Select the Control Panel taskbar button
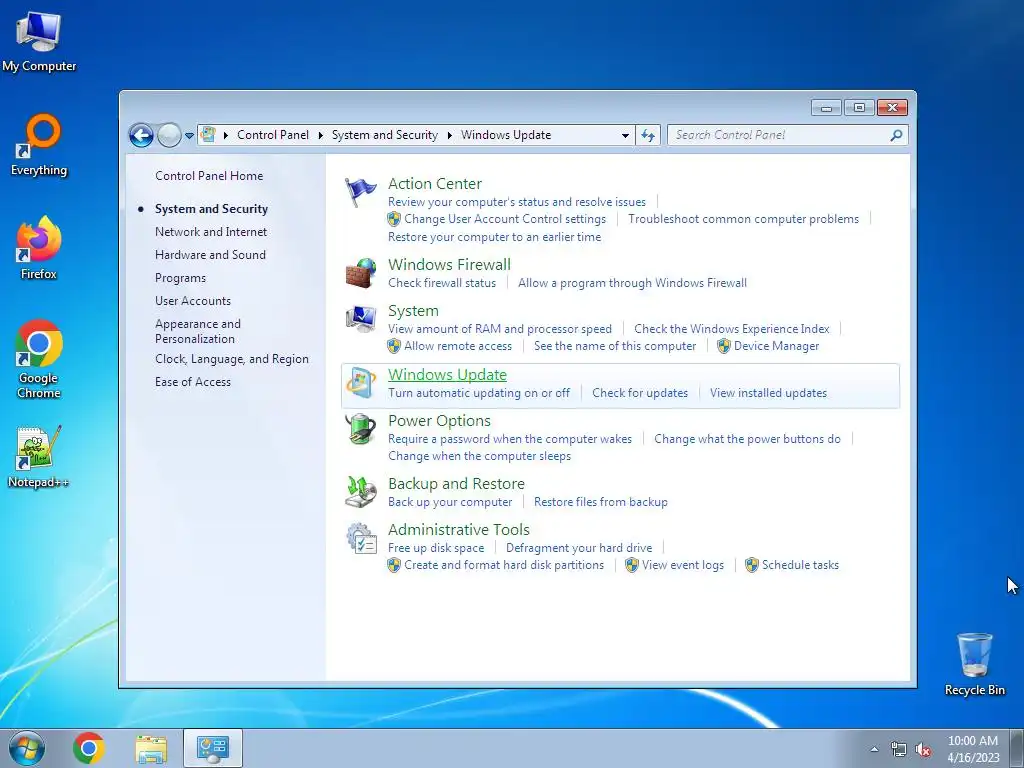This screenshot has width=1024, height=768. point(213,748)
